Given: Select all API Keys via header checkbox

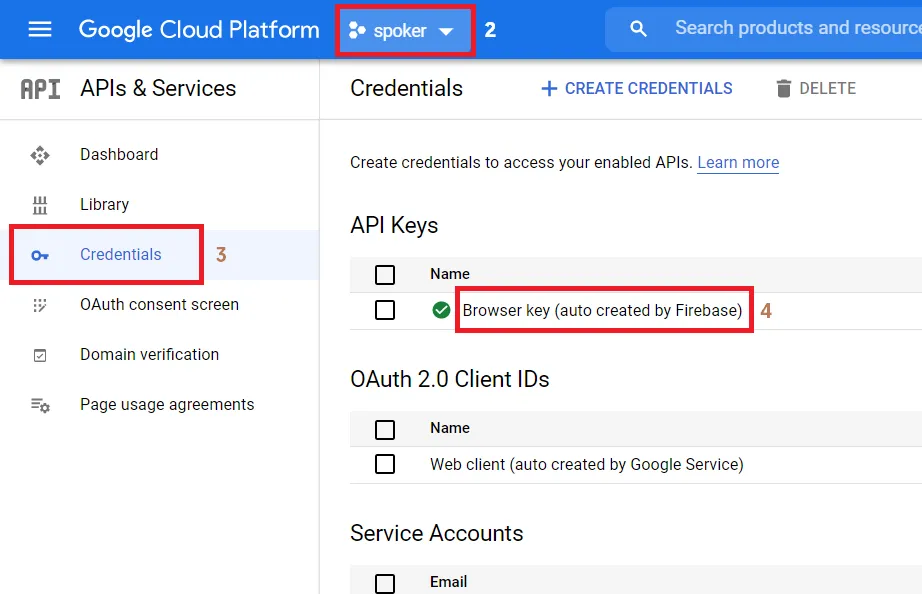Looking at the screenshot, I should (x=385, y=274).
